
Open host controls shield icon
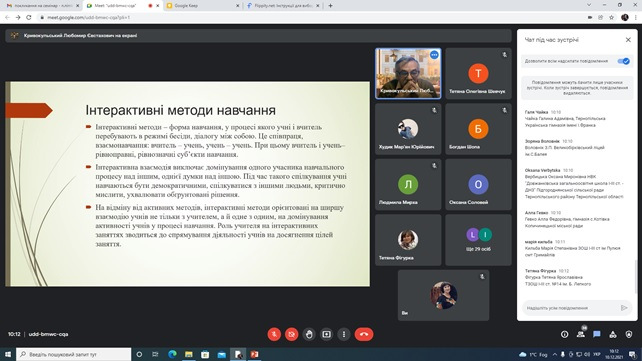pos(629,334)
